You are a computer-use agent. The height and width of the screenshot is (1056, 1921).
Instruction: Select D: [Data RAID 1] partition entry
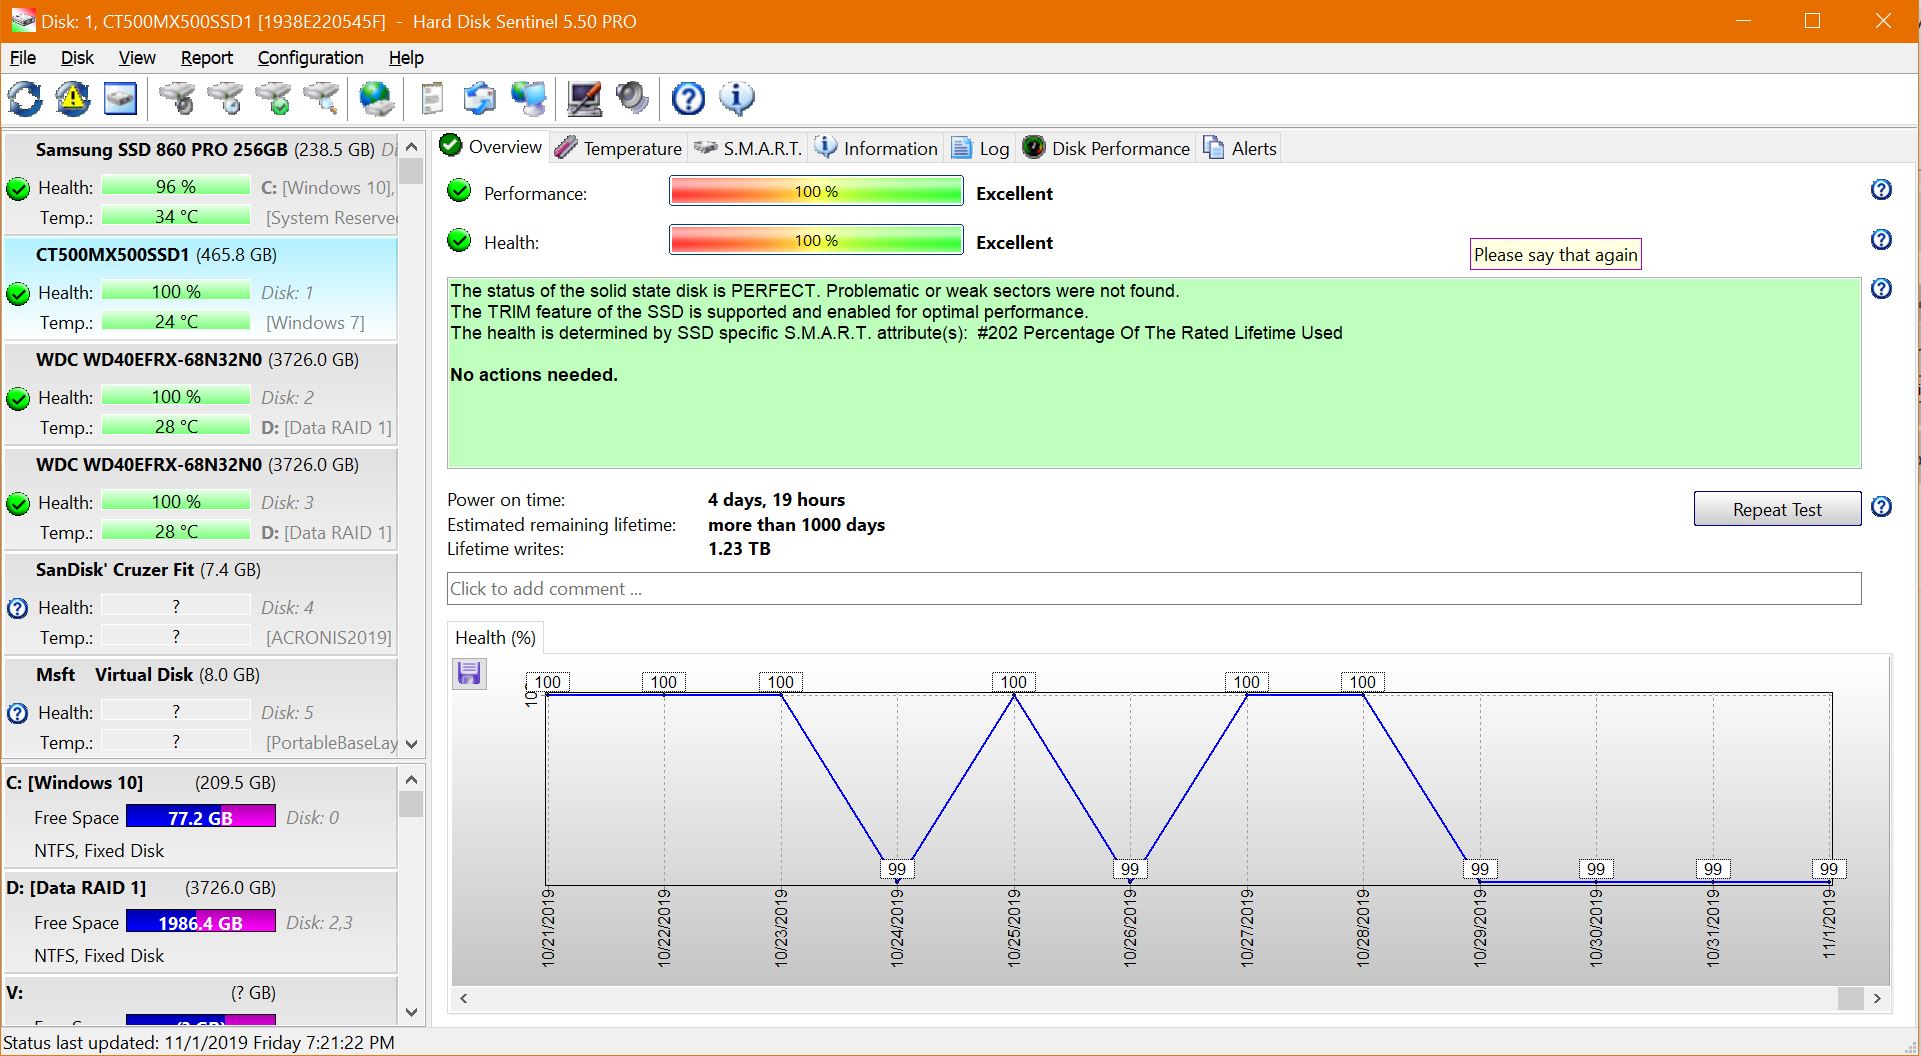[201, 922]
